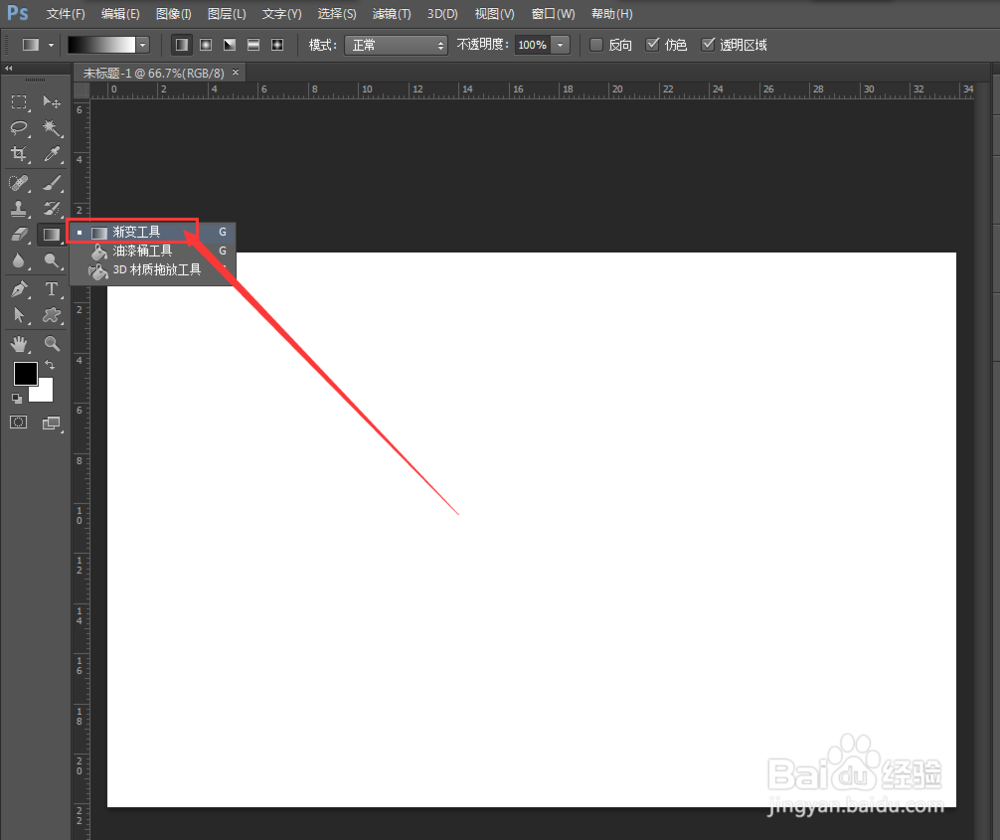Close the 未标题-1 document tab

(235, 73)
